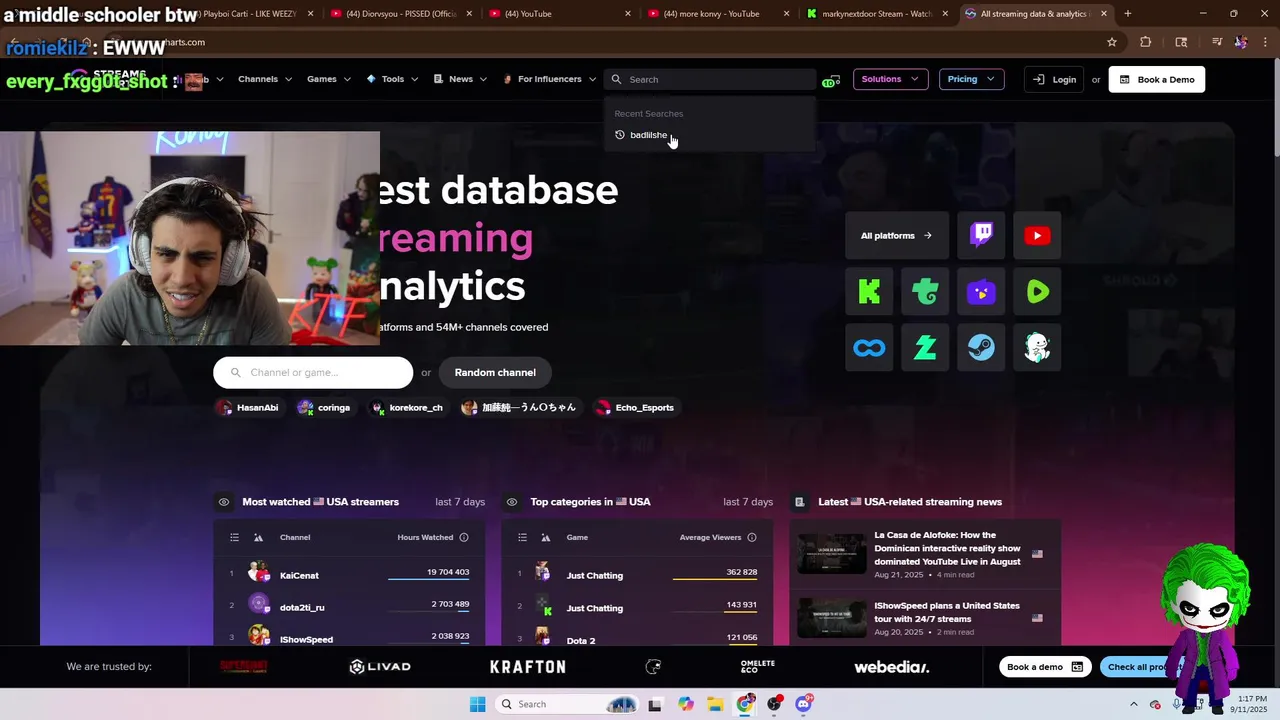Open the Steam platform tile

click(981, 348)
